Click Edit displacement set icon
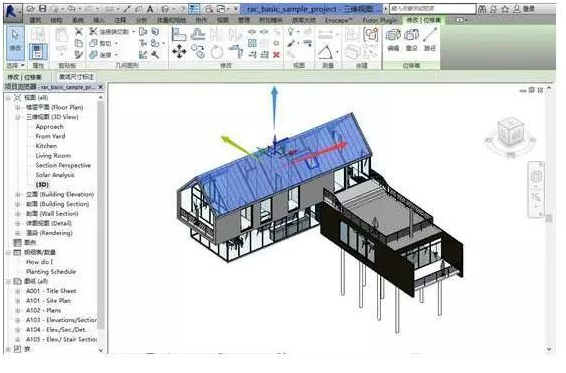 393,39
